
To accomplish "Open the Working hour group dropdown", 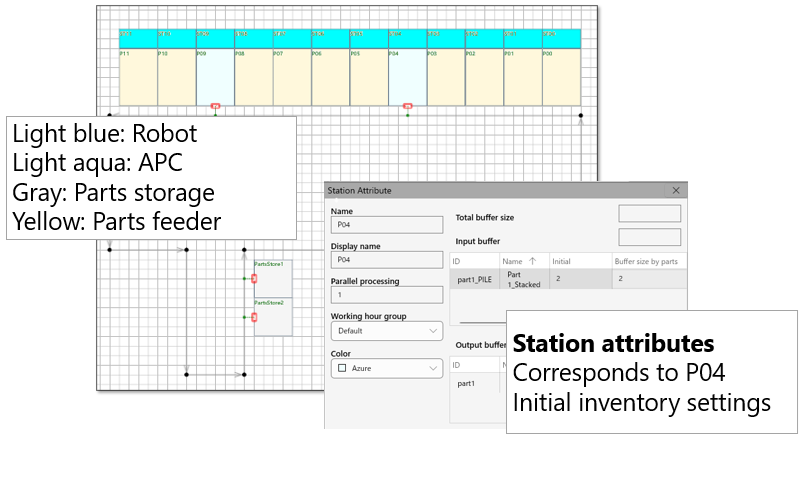I will [386, 331].
